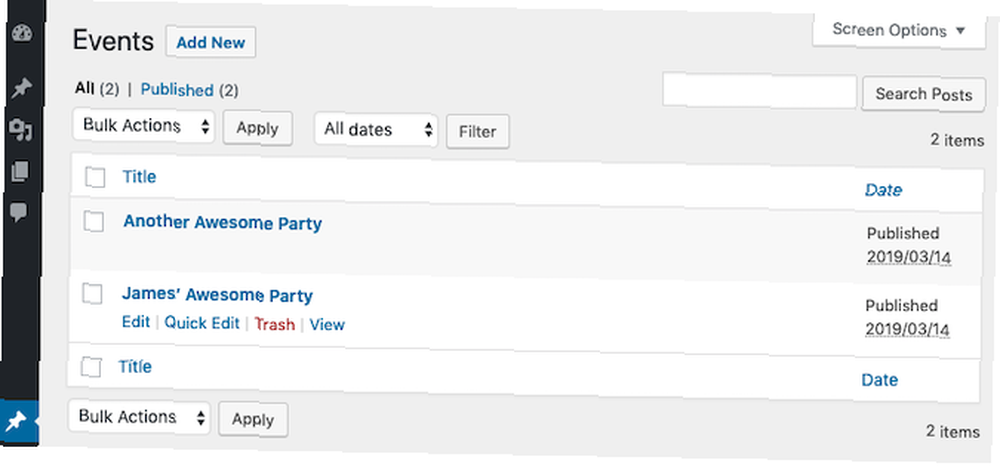
Task: Open the bottom Bulk Actions dropdown
Action: click(x=139, y=417)
